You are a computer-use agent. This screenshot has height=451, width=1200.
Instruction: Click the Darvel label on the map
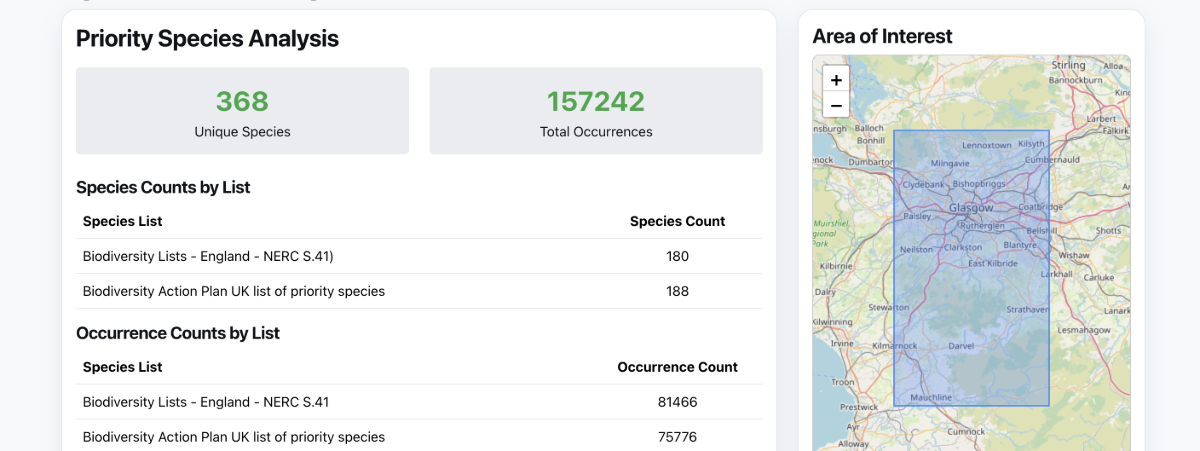pyautogui.click(x=961, y=345)
